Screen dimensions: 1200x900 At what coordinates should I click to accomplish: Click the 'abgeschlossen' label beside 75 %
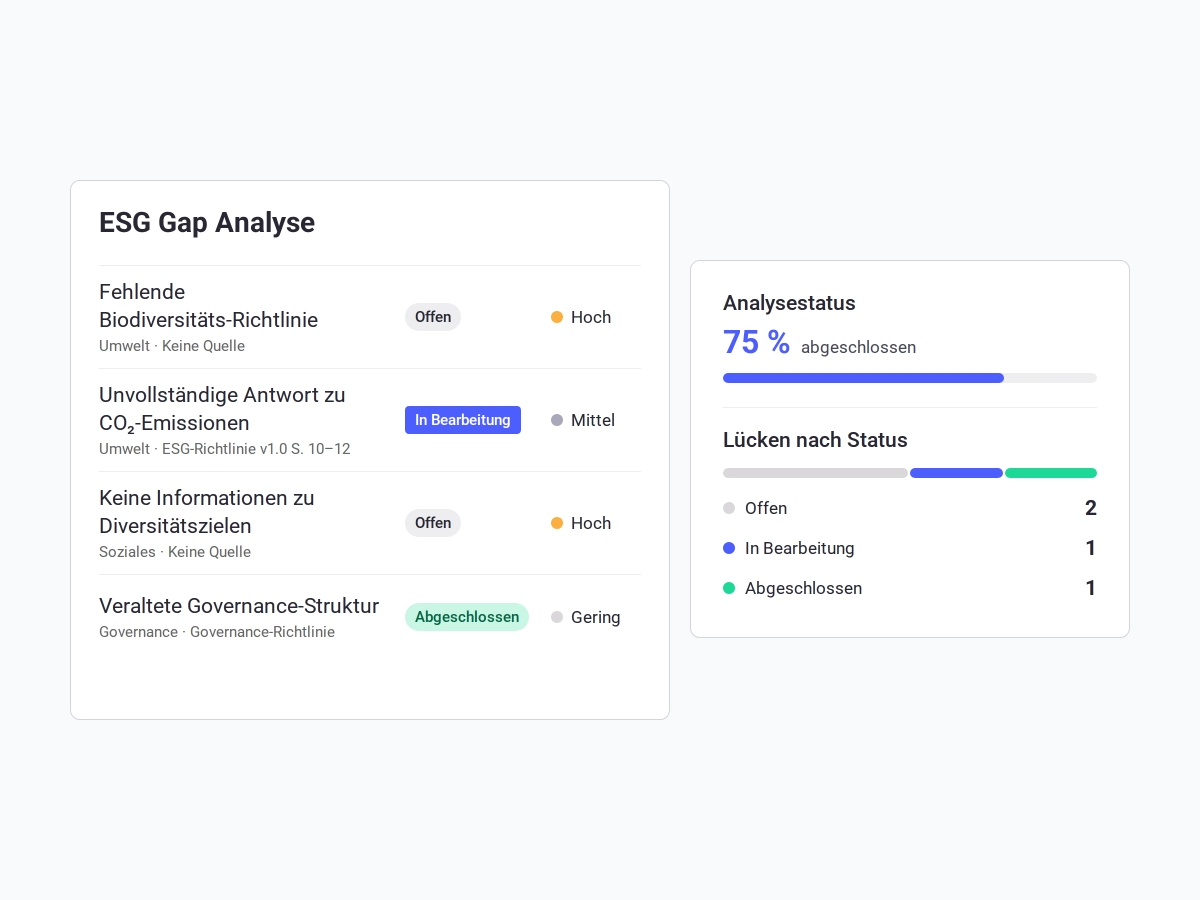858,347
